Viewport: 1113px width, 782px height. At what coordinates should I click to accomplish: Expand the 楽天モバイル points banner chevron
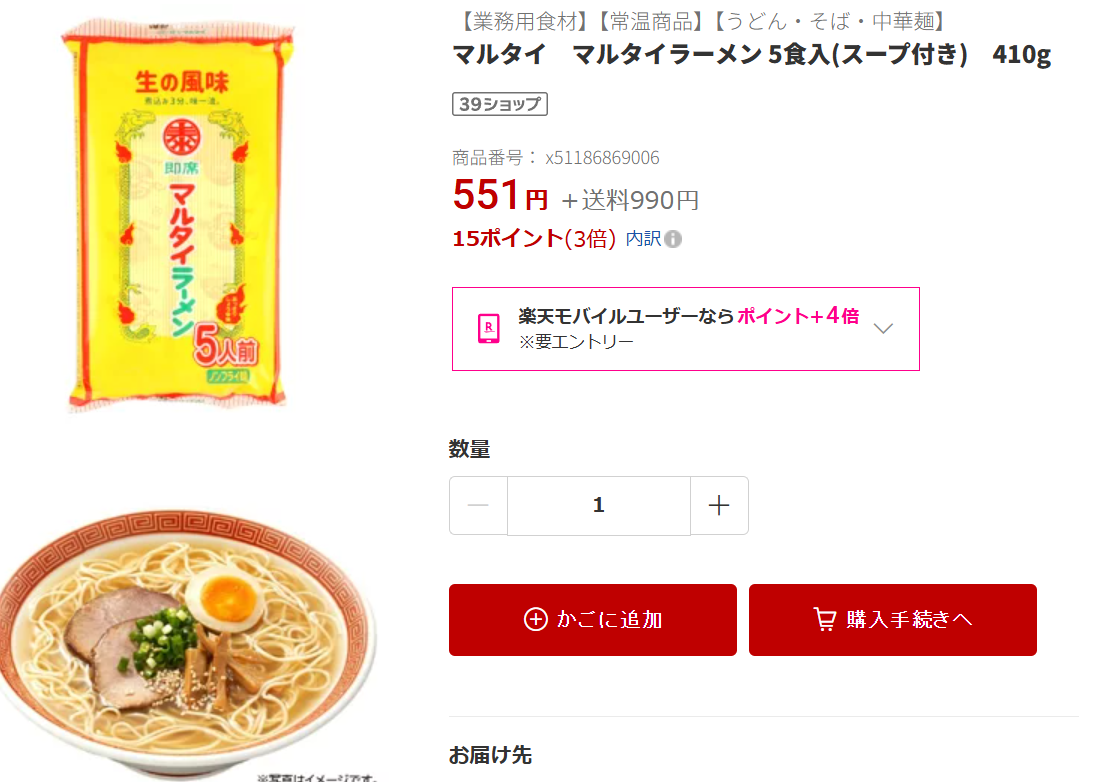[883, 328]
